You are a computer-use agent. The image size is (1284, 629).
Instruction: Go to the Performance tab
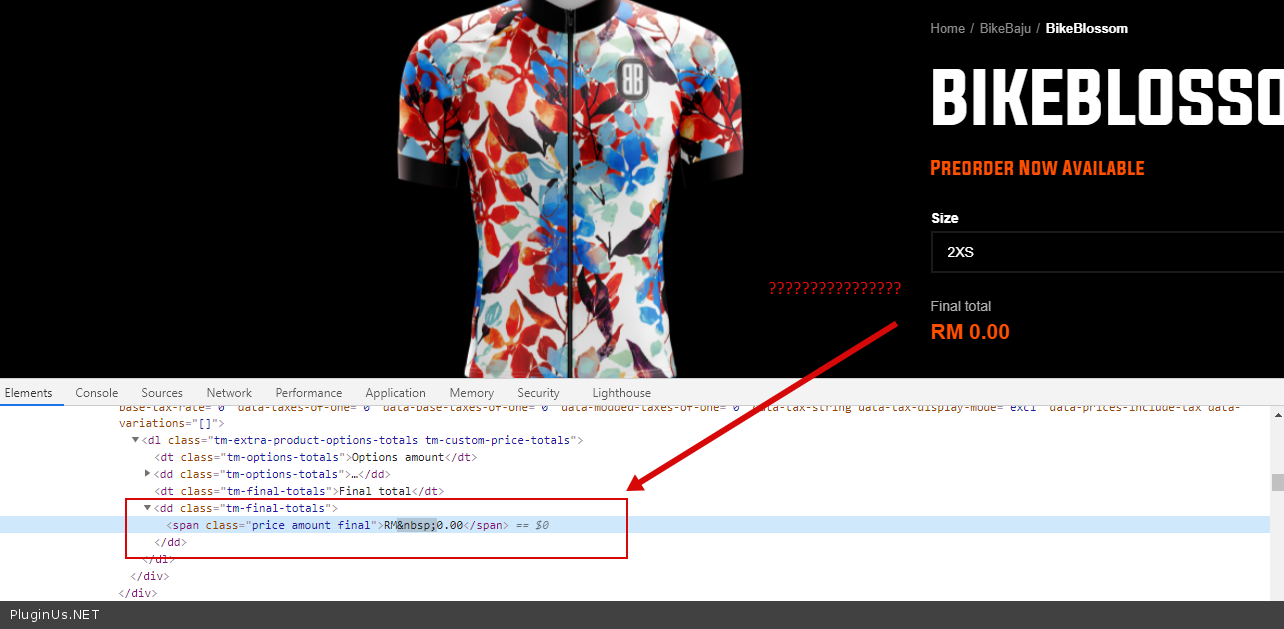click(x=309, y=393)
